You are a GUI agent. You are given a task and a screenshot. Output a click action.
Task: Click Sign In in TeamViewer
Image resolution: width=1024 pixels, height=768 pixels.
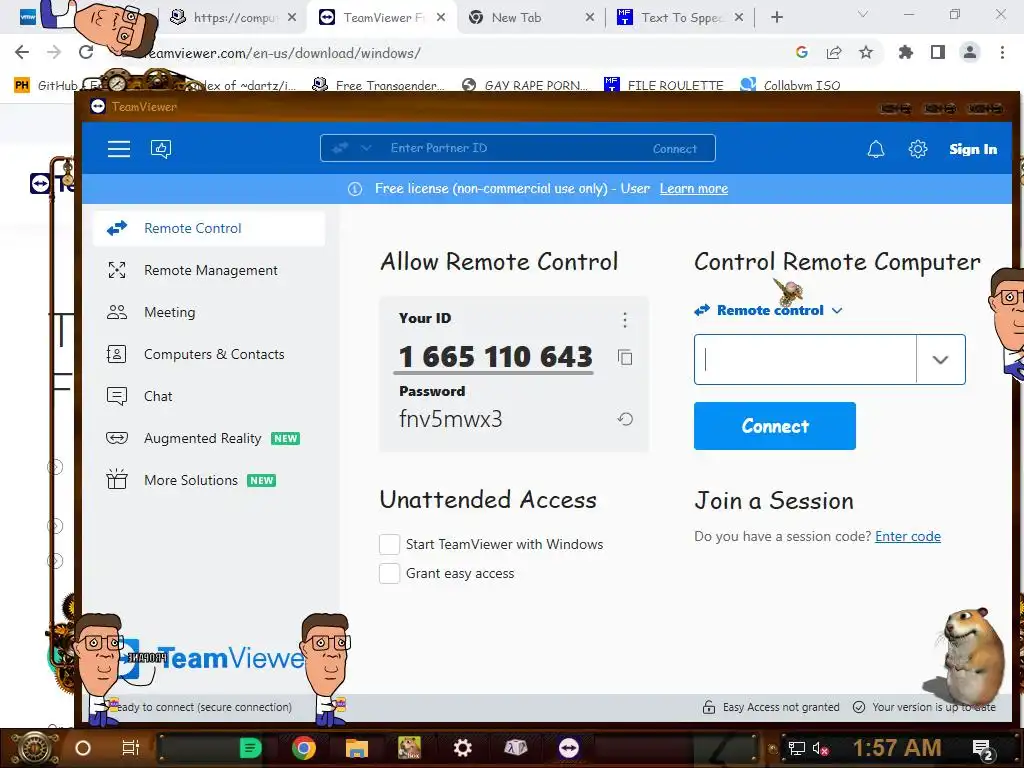pyautogui.click(x=973, y=150)
